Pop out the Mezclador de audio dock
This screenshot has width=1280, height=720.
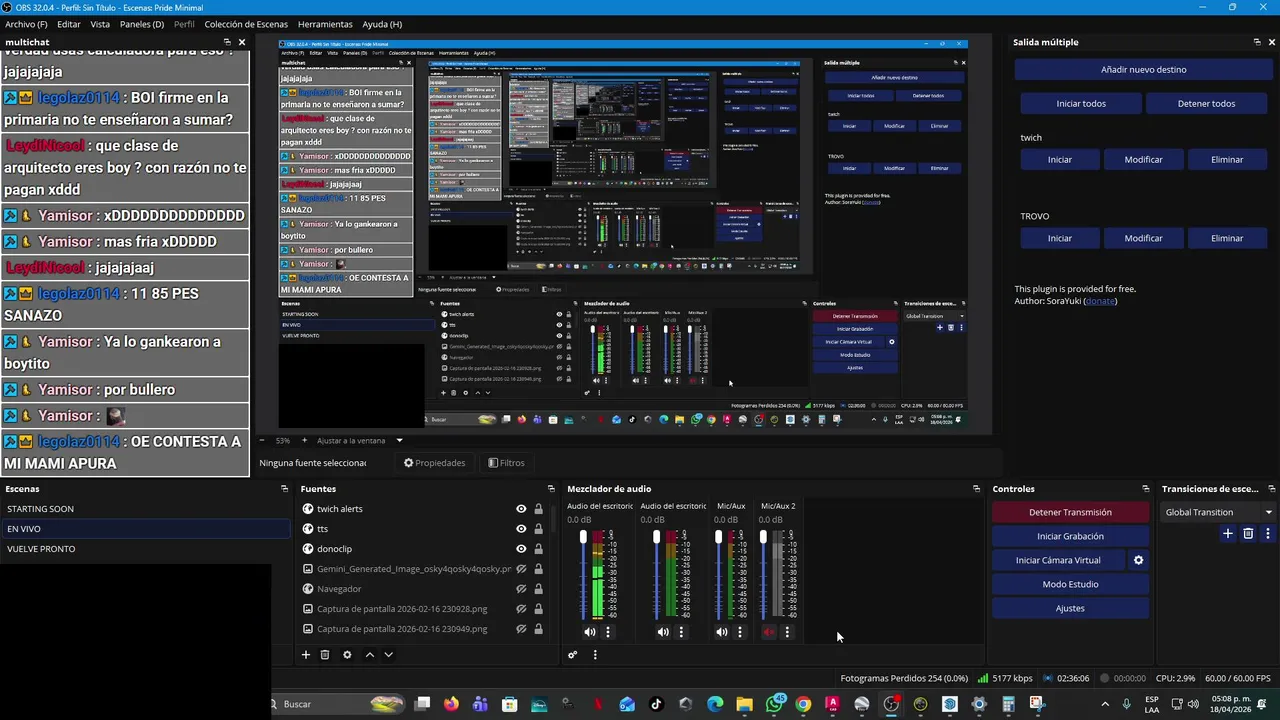pos(976,489)
